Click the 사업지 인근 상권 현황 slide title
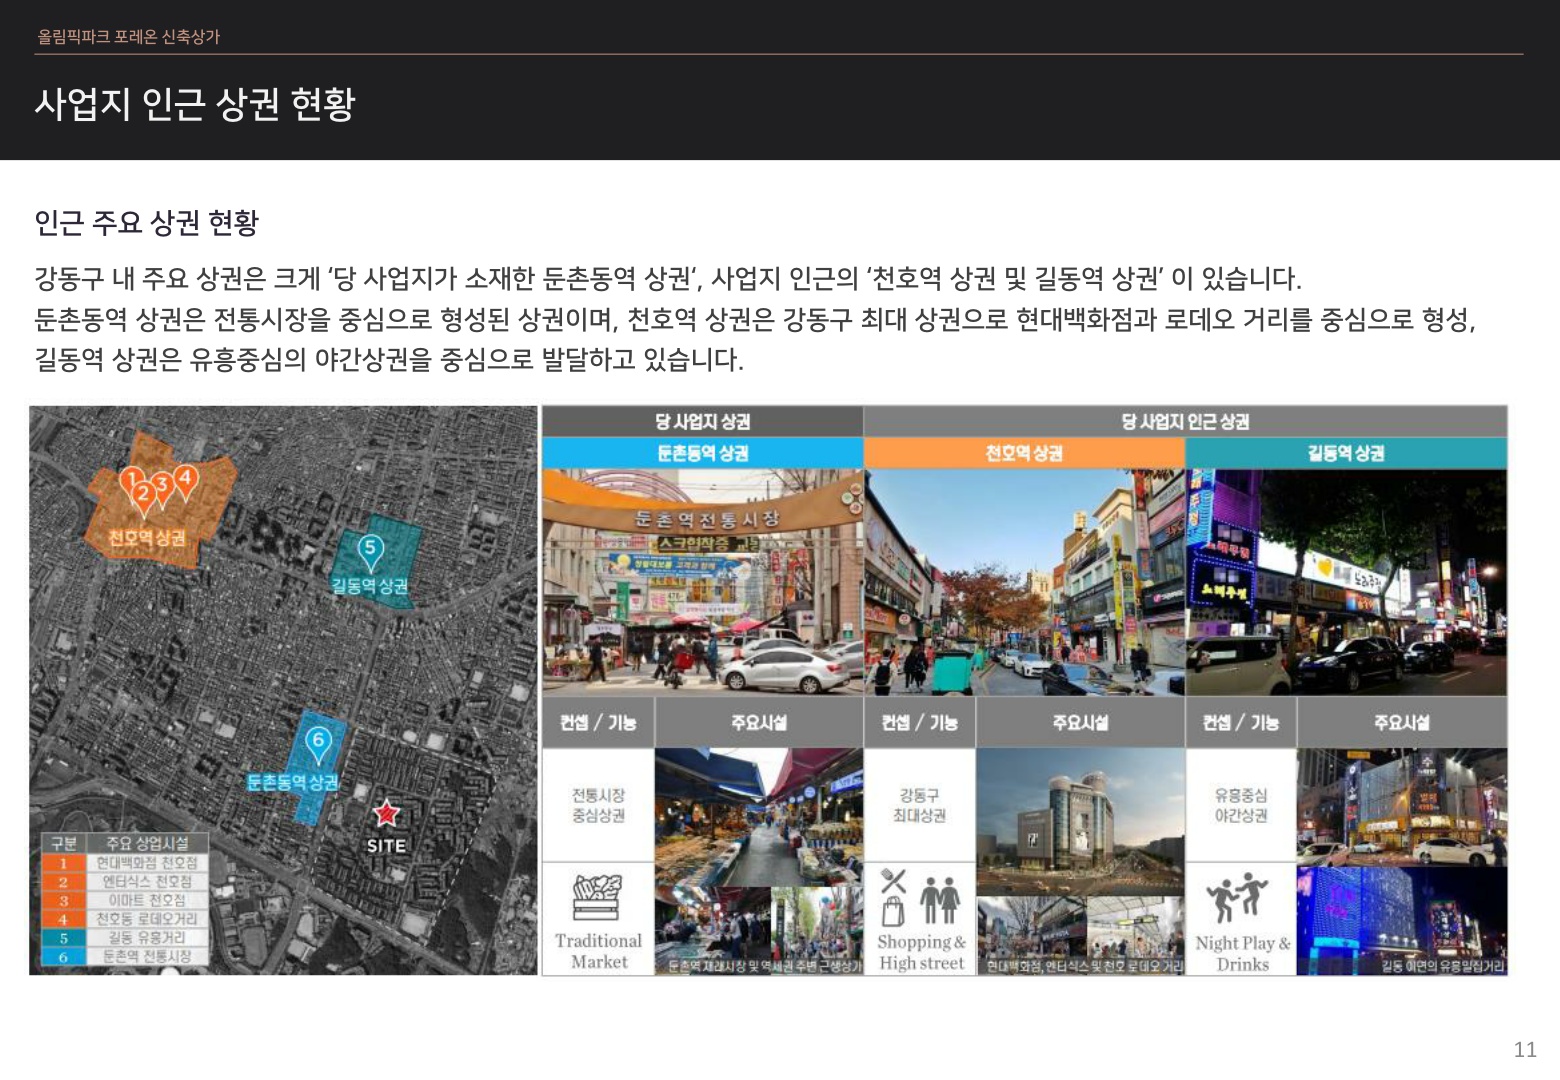Image resolution: width=1560 pixels, height=1080 pixels. click(x=195, y=104)
